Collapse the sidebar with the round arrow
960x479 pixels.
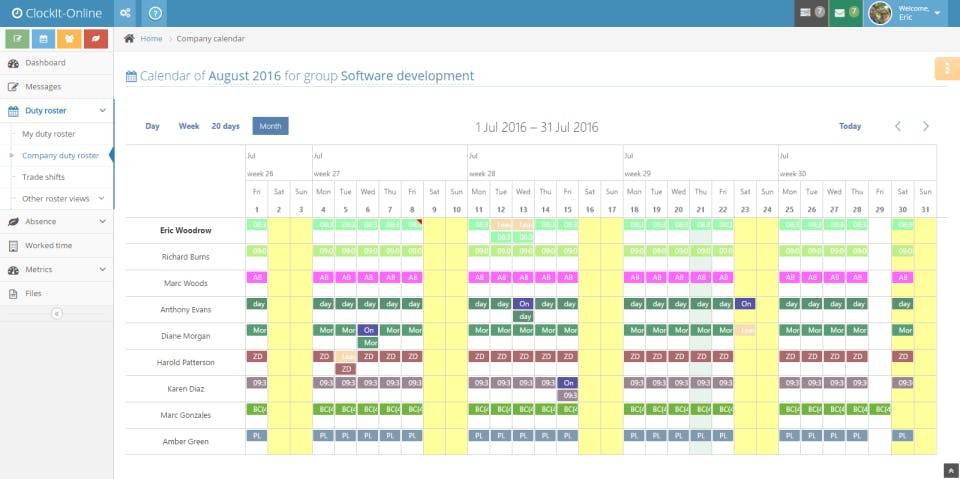point(56,314)
